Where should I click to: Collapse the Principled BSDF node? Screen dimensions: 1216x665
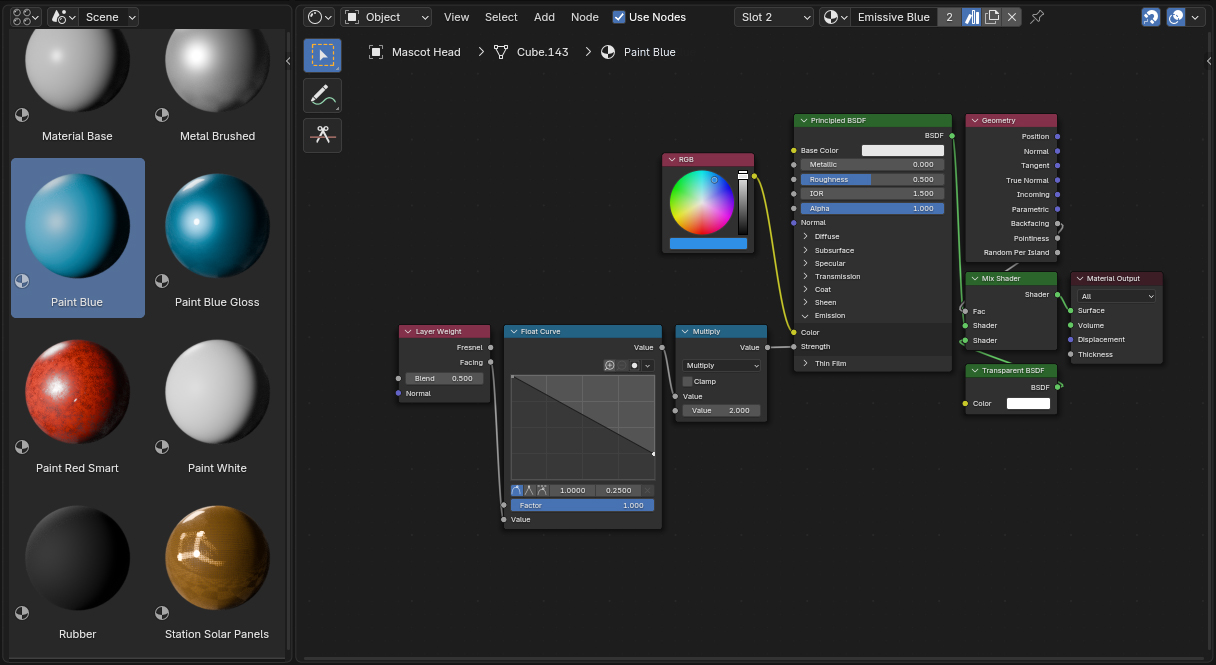(x=802, y=120)
